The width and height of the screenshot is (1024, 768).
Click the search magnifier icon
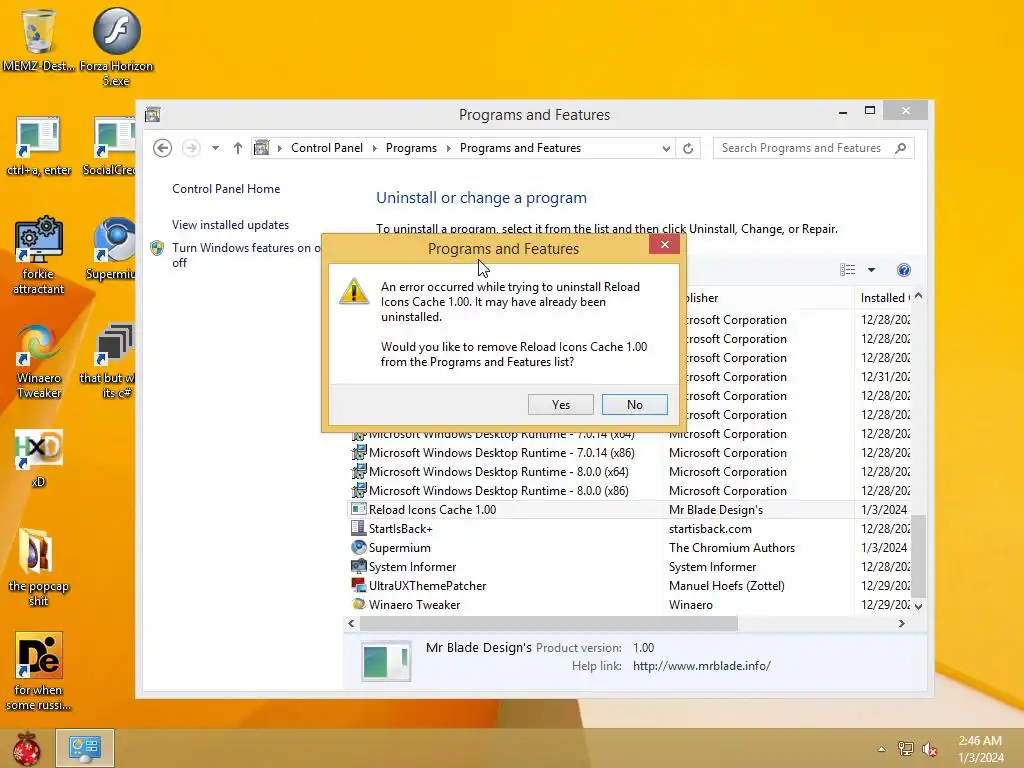(901, 148)
